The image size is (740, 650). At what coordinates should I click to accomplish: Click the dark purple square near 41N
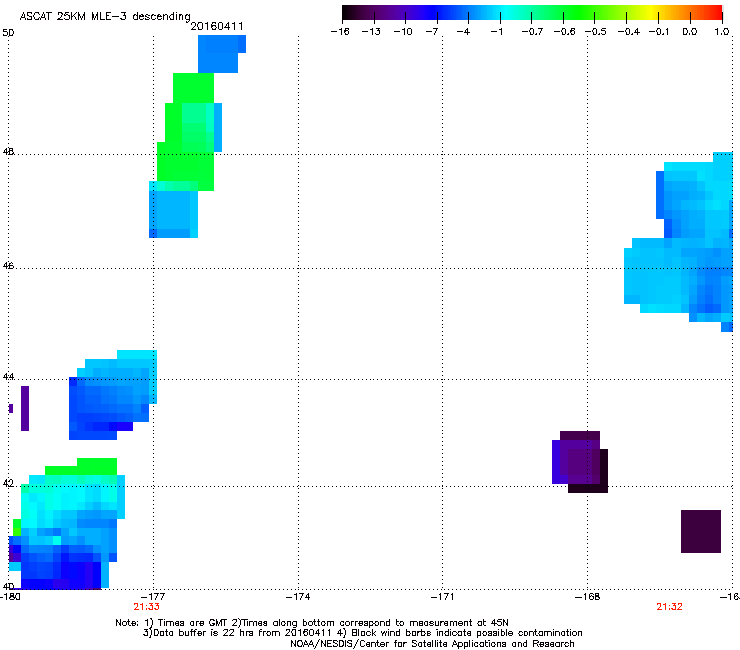[701, 531]
